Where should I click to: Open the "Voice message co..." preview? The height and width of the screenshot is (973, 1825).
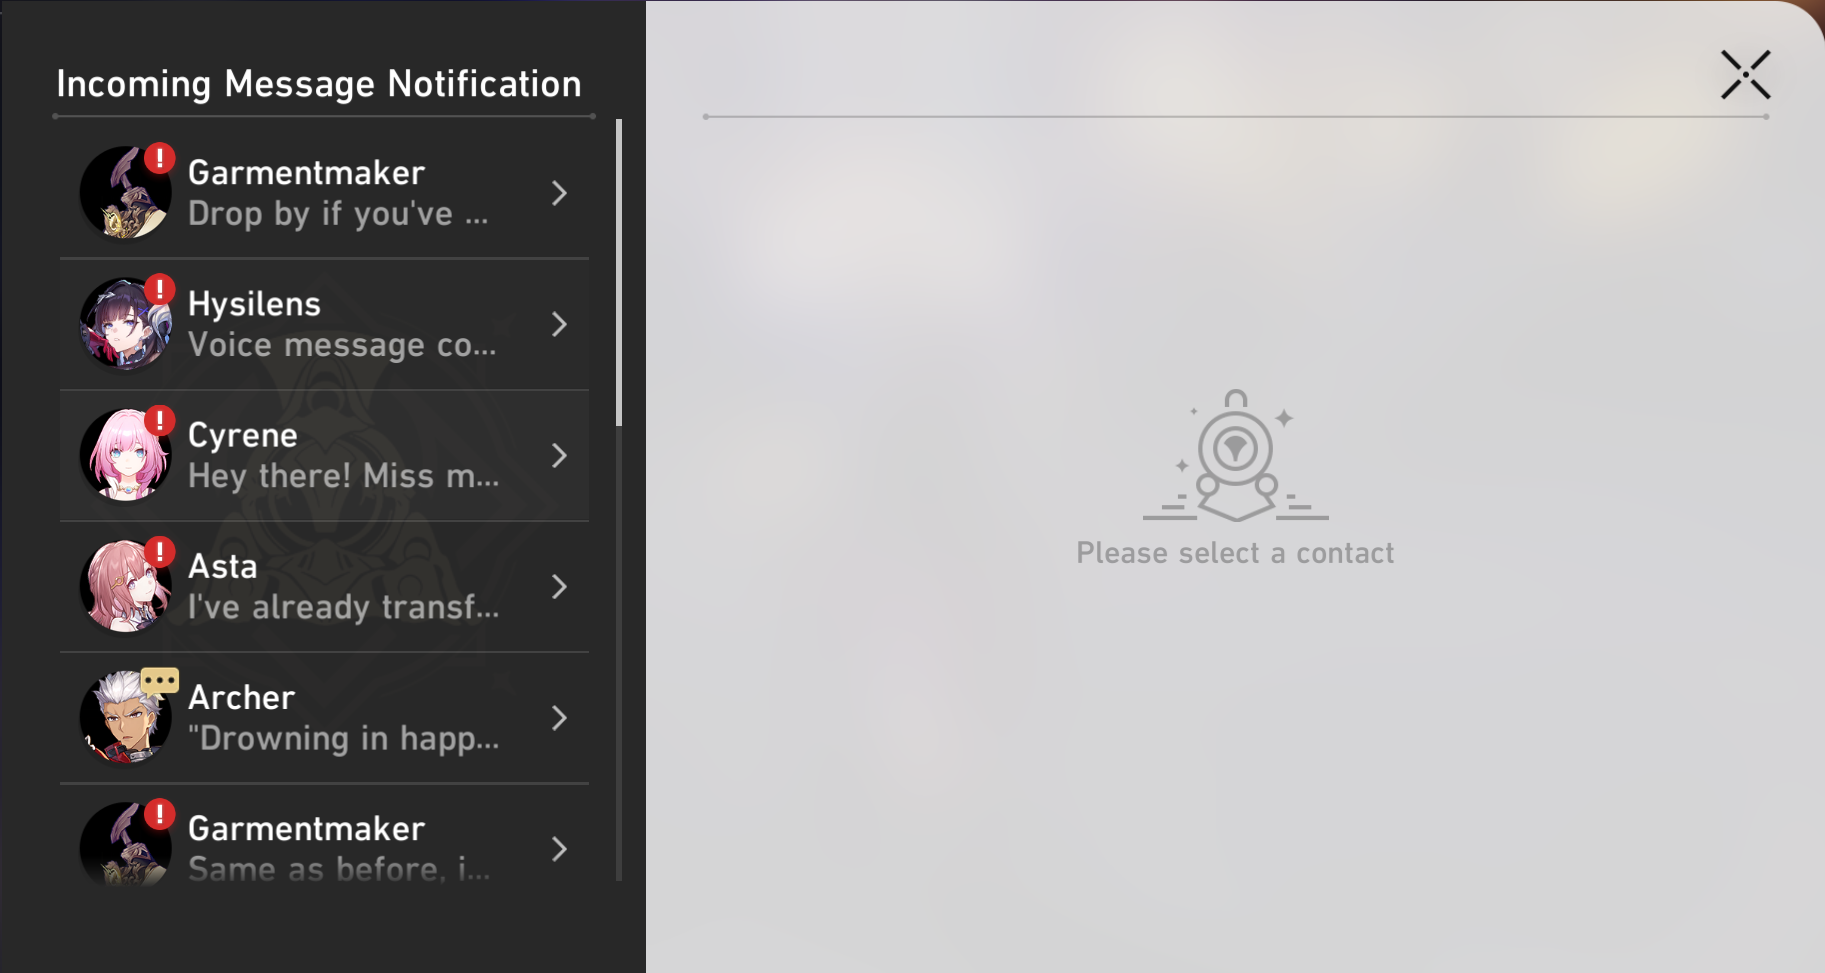click(x=342, y=345)
